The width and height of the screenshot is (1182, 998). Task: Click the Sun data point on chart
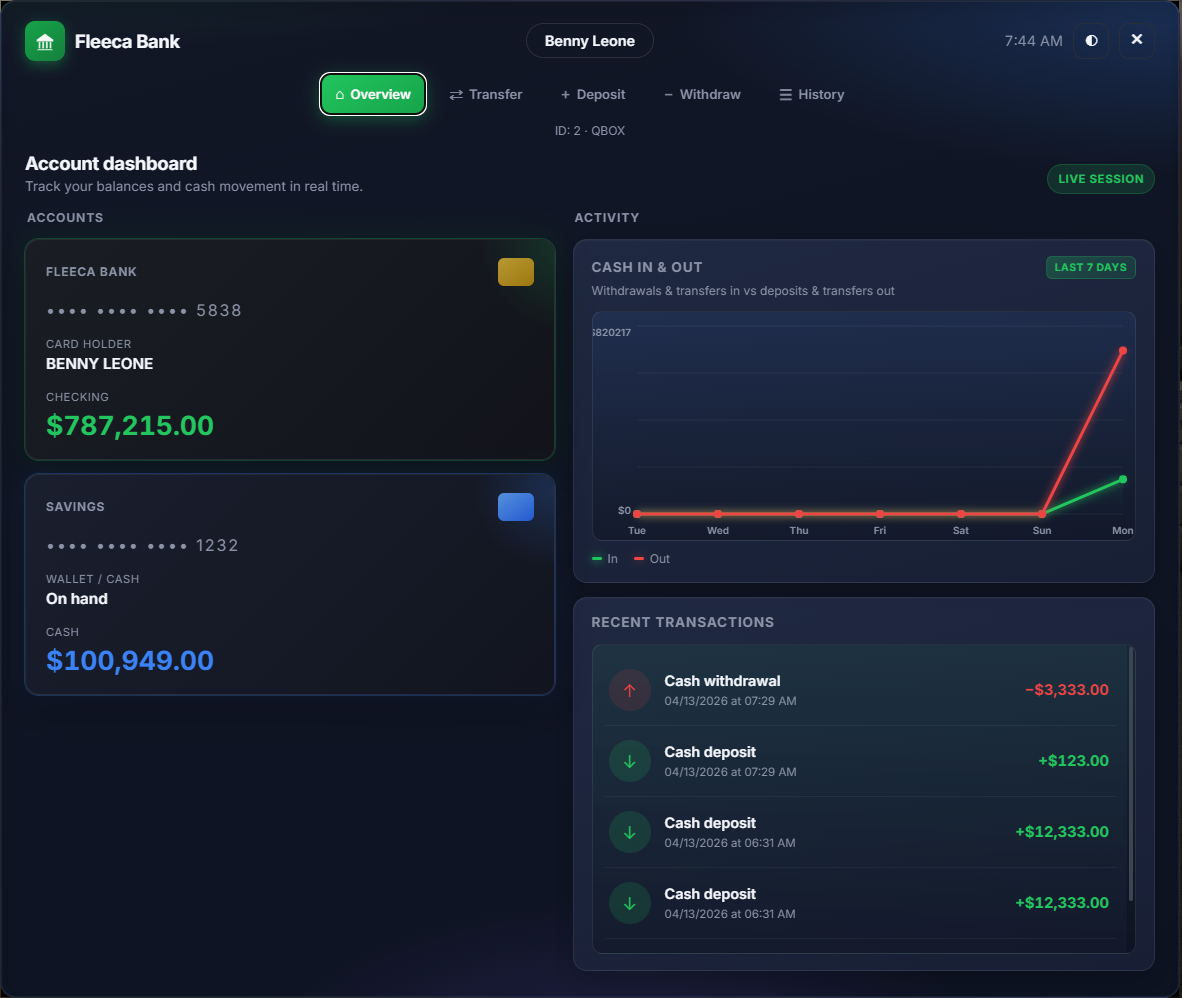1042,514
